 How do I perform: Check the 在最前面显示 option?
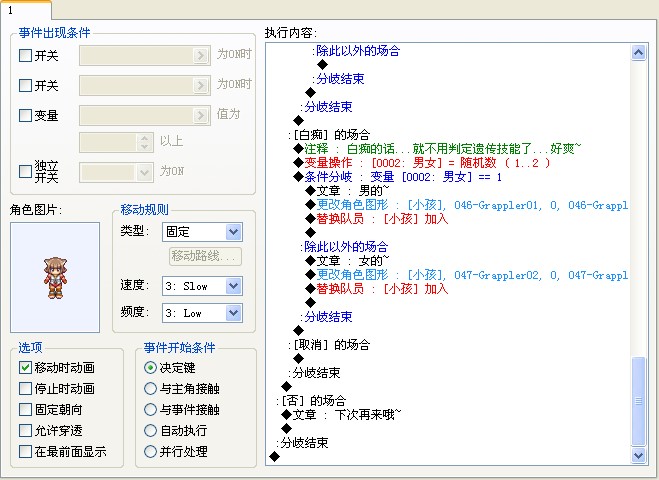(25, 452)
